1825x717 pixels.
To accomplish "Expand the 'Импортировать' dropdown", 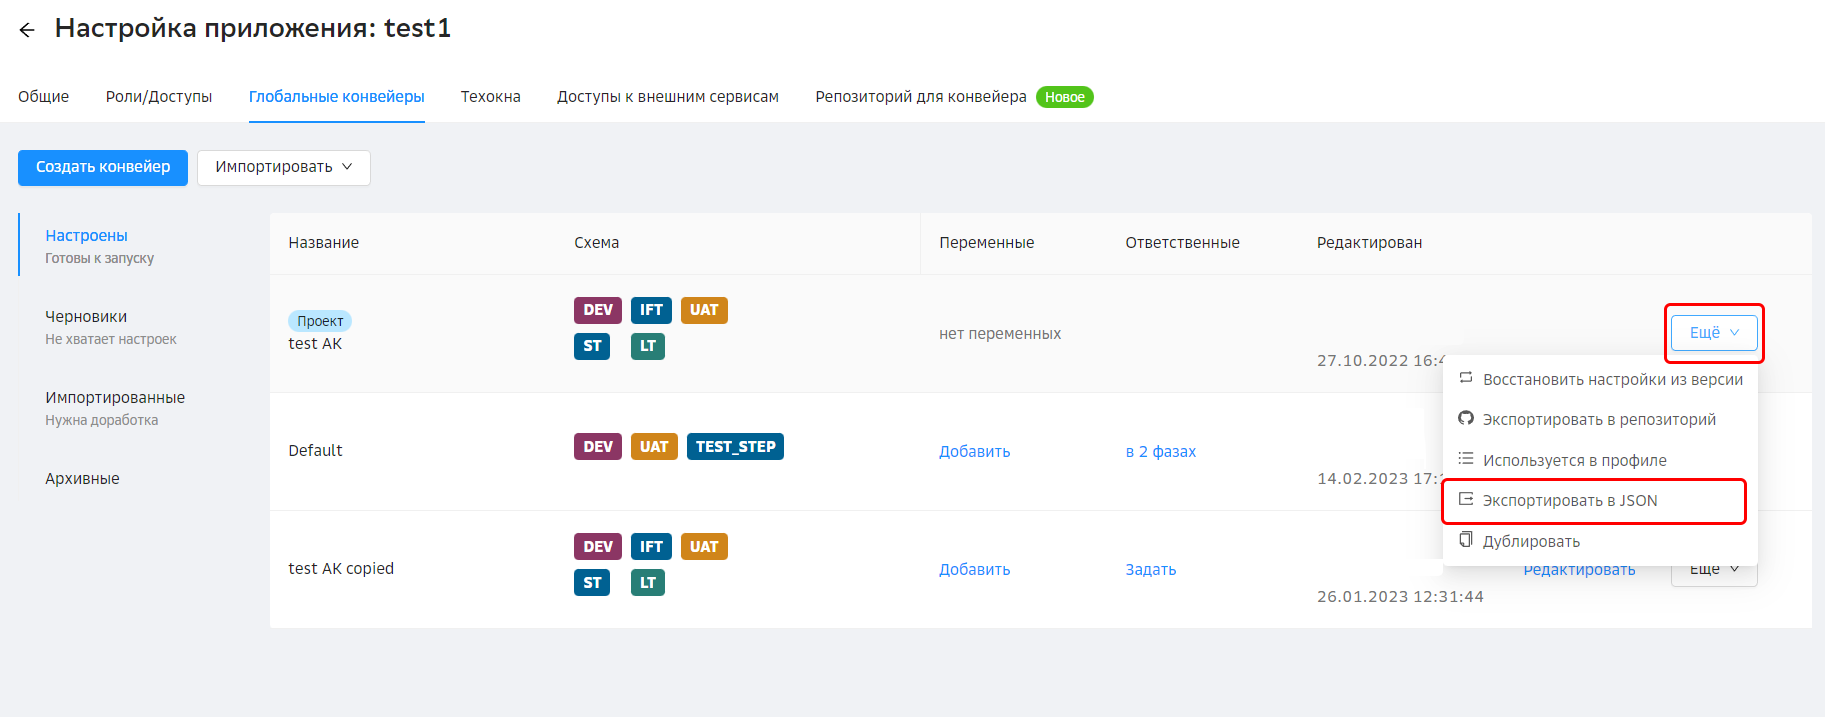I will pos(283,167).
